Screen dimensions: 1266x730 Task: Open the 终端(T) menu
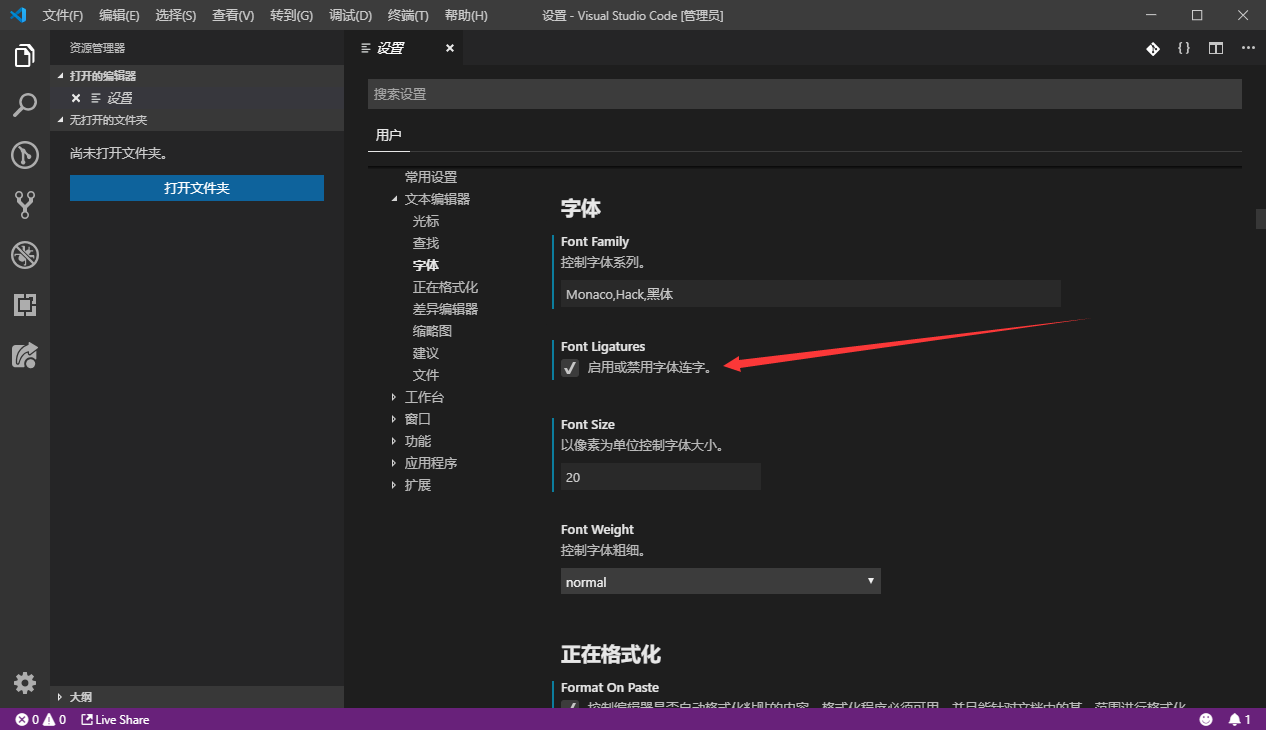tap(408, 16)
